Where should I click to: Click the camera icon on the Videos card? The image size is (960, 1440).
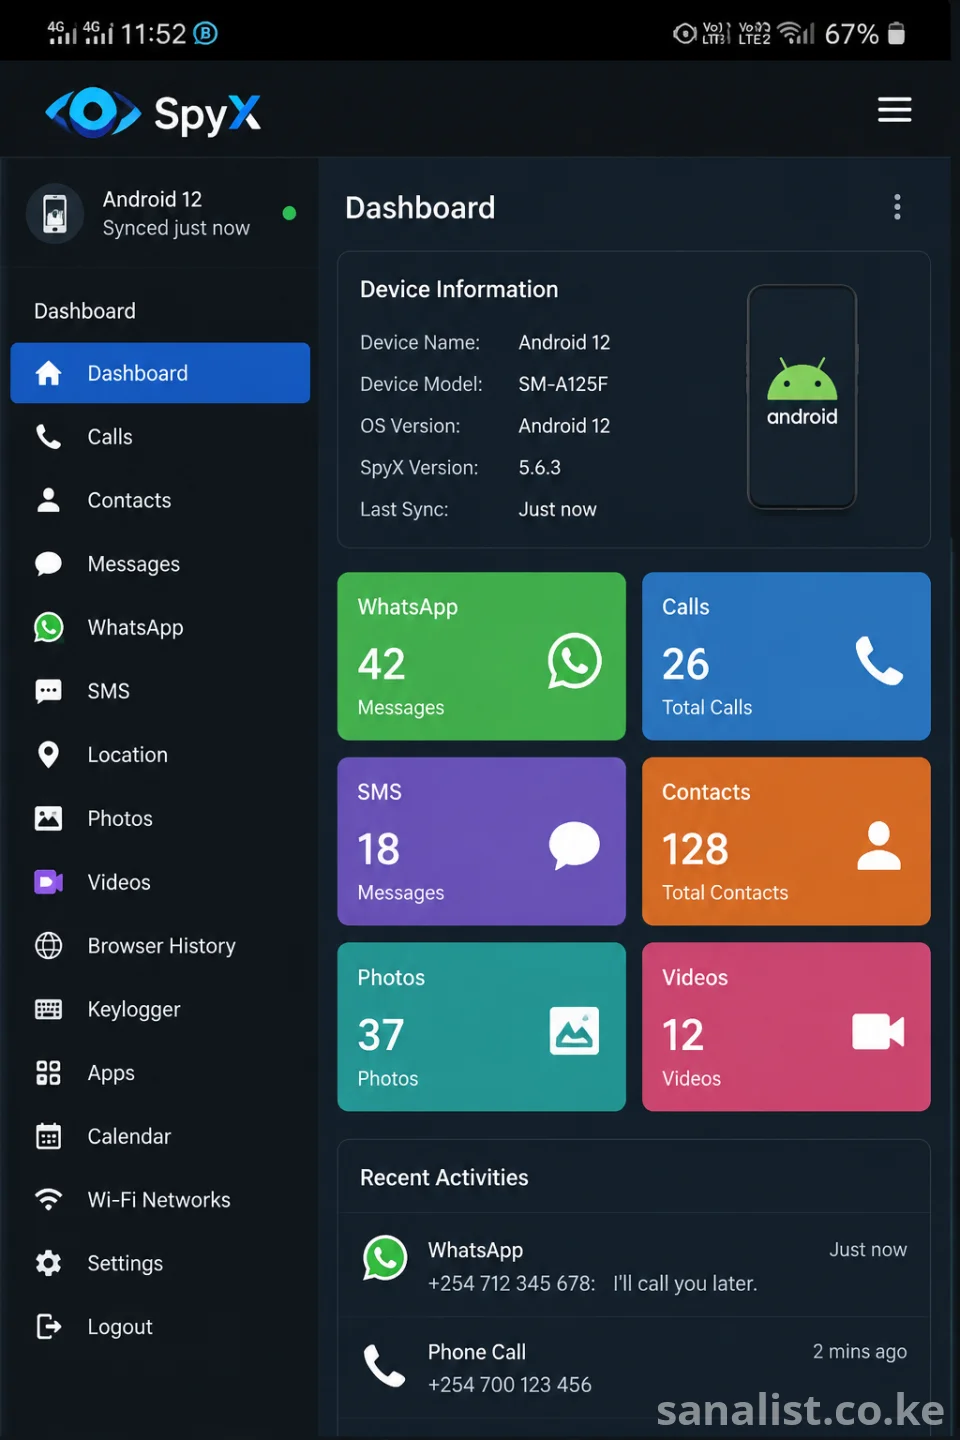coord(878,1031)
